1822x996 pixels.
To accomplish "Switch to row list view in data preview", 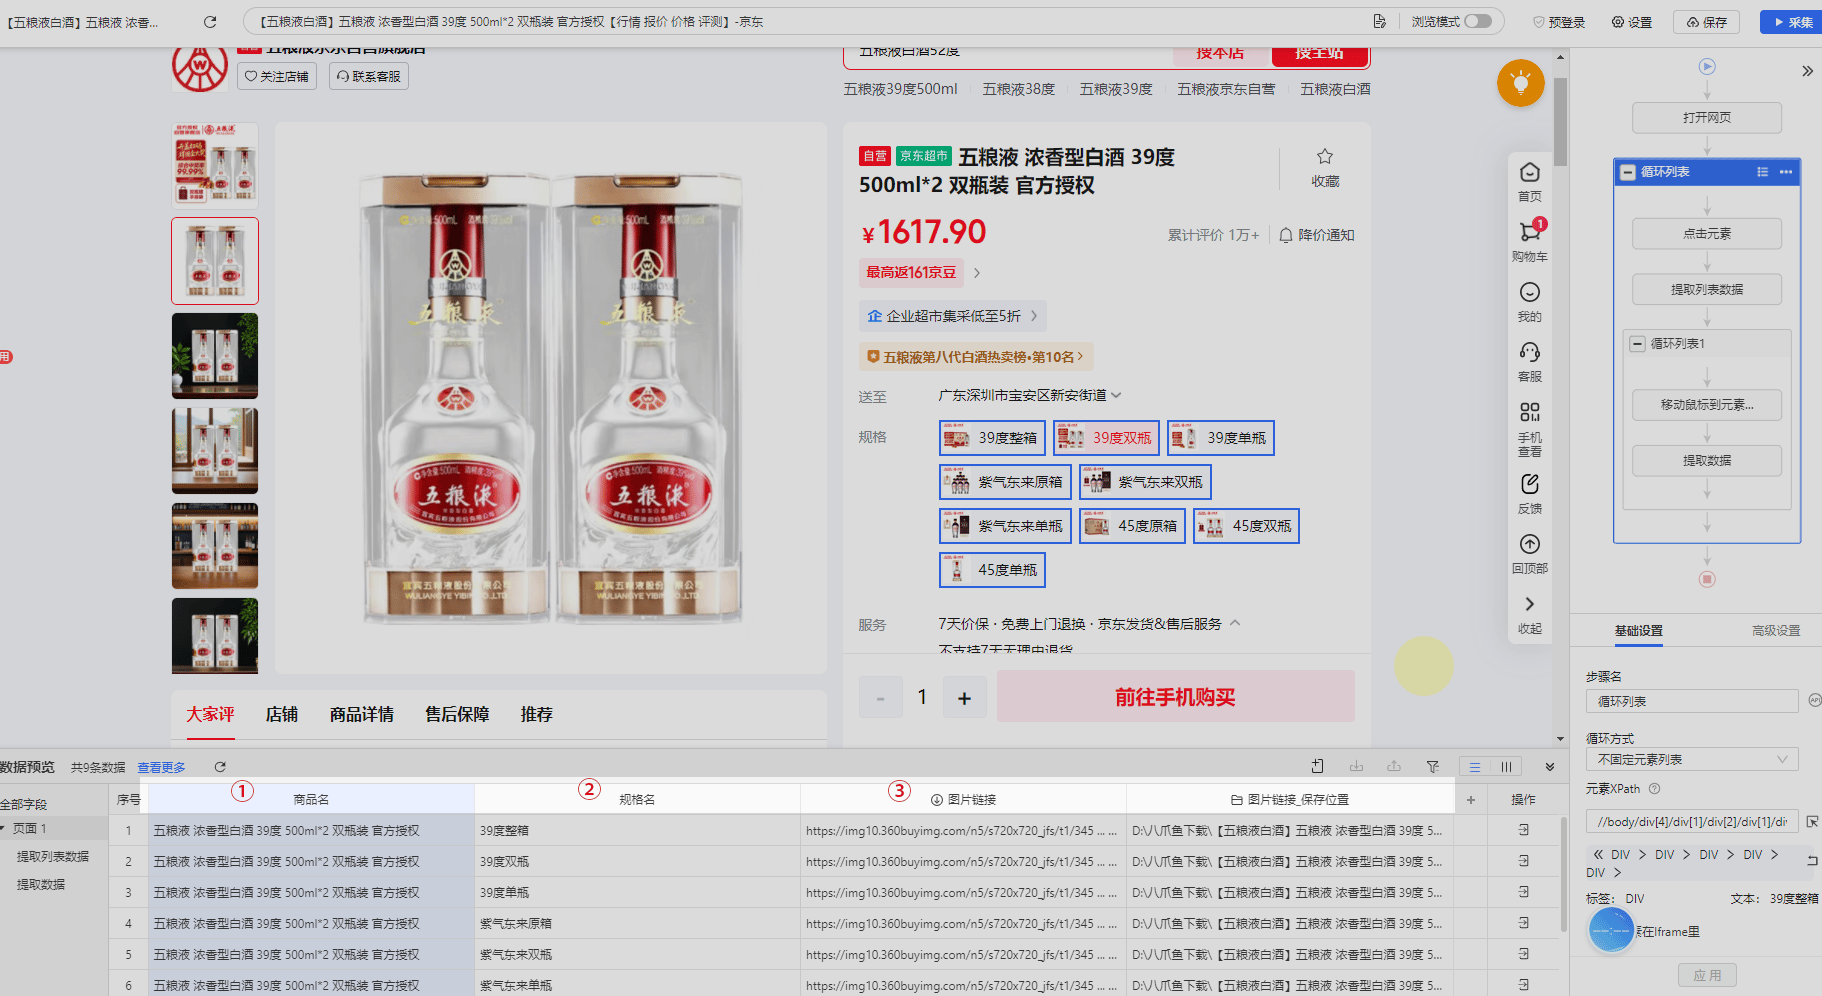I will click(x=1474, y=767).
